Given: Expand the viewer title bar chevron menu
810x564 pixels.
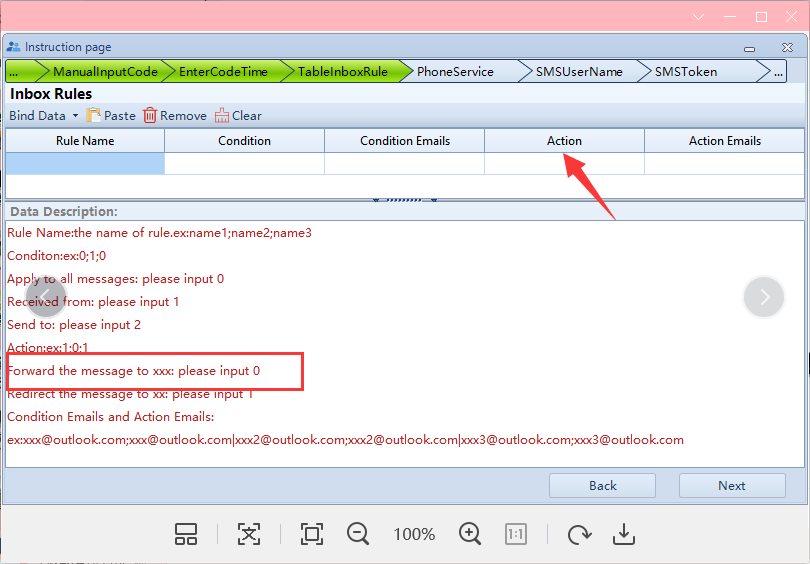Looking at the screenshot, I should (699, 16).
